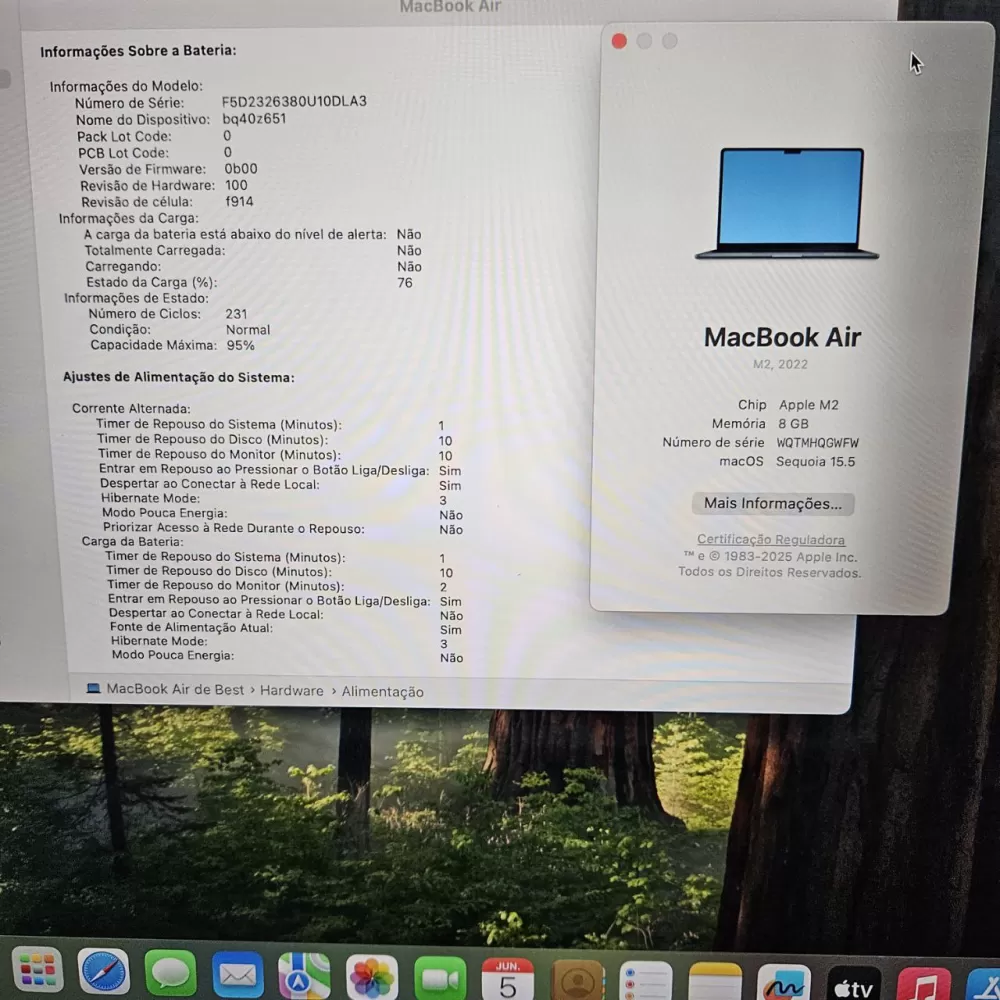1000x1000 pixels.
Task: Click the macOS version Sequoia 15.5
Action: click(815, 462)
